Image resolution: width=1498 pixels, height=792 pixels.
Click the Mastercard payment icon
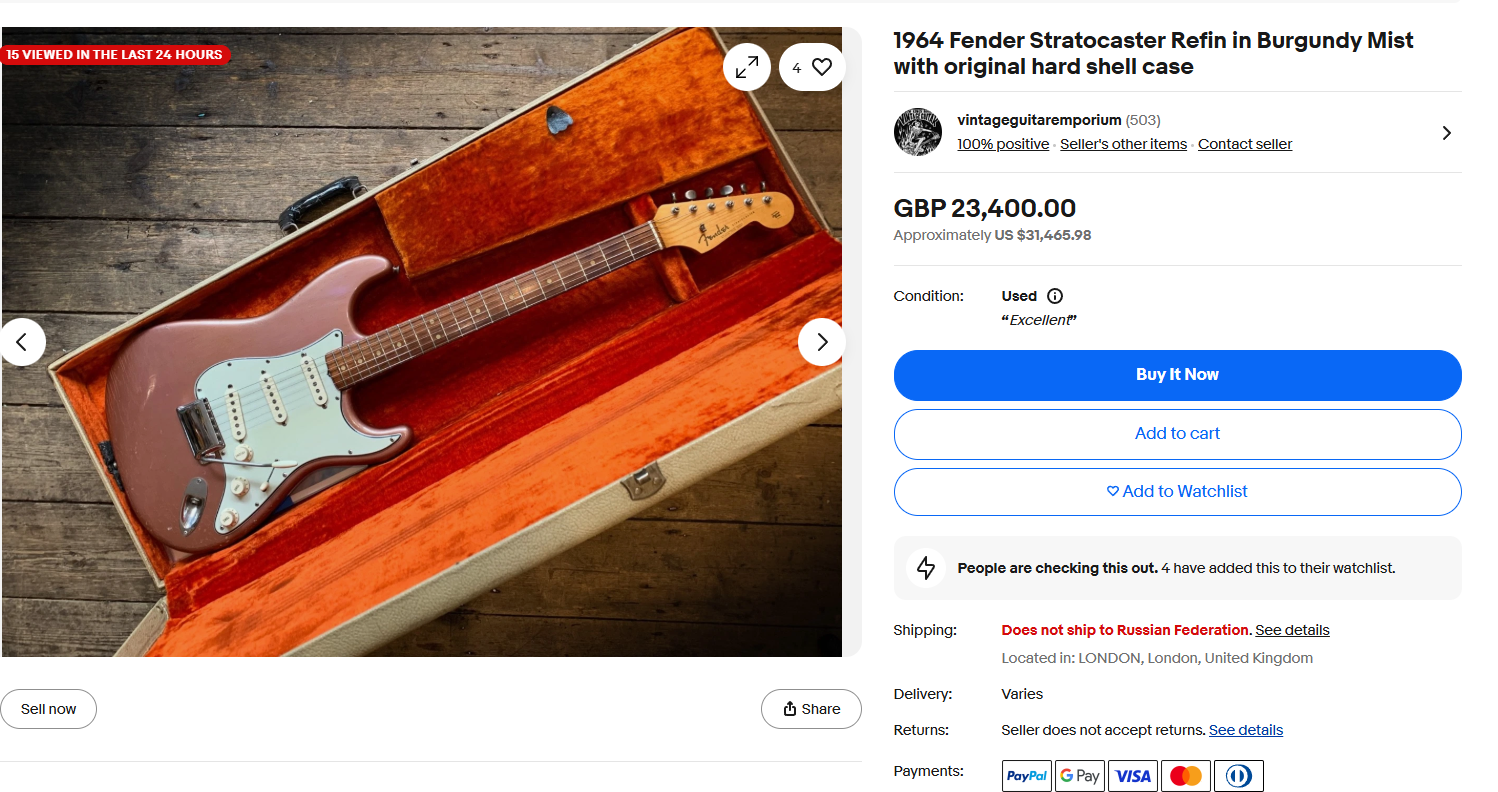coord(1185,776)
